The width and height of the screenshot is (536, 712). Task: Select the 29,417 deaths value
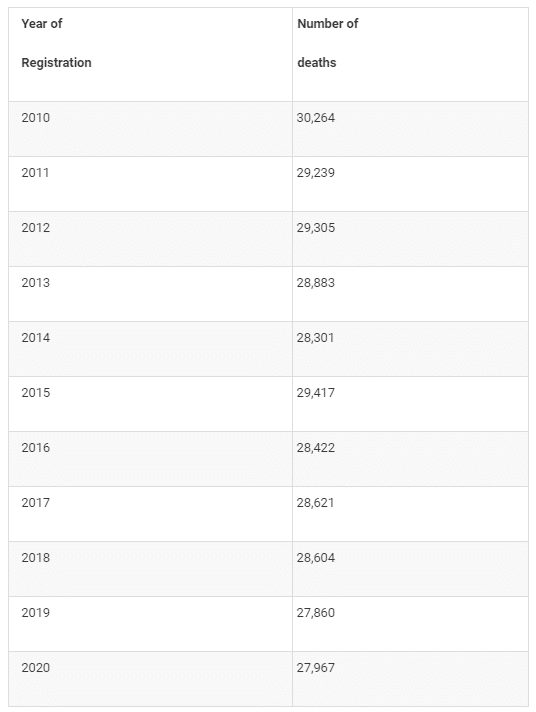point(316,392)
